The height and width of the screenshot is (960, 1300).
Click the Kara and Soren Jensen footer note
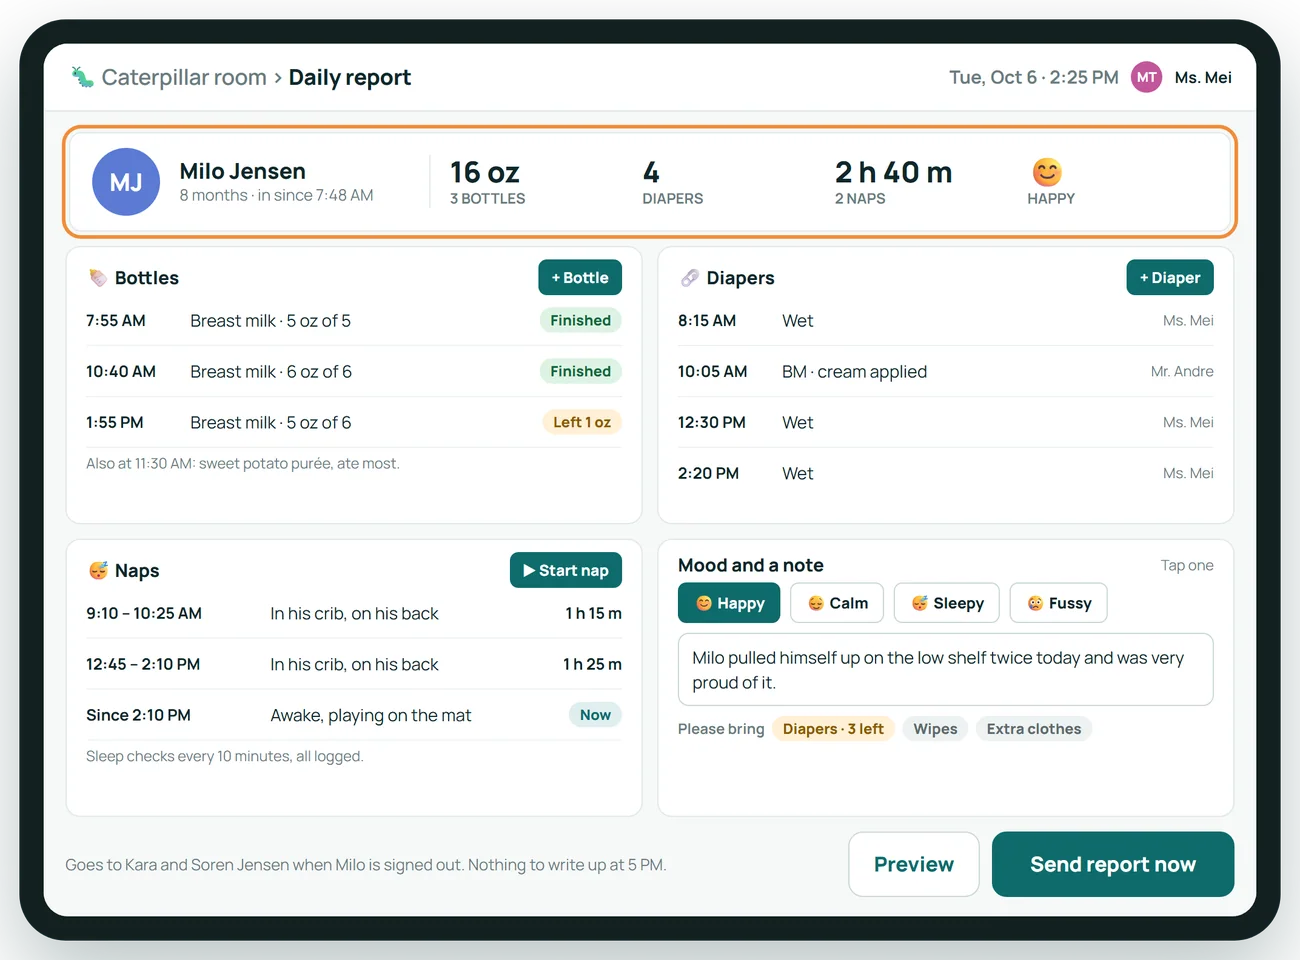coord(366,865)
